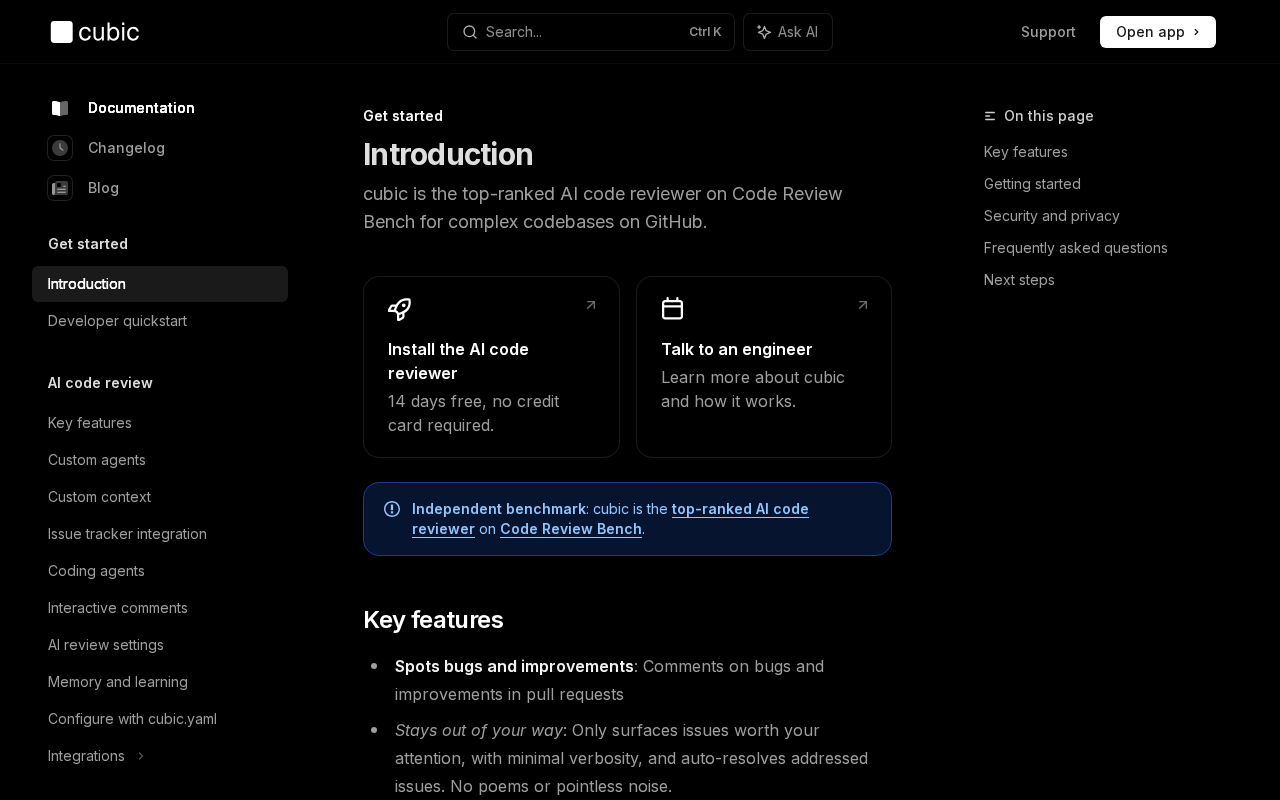Go to Developer quickstart page

pyautogui.click(x=117, y=321)
